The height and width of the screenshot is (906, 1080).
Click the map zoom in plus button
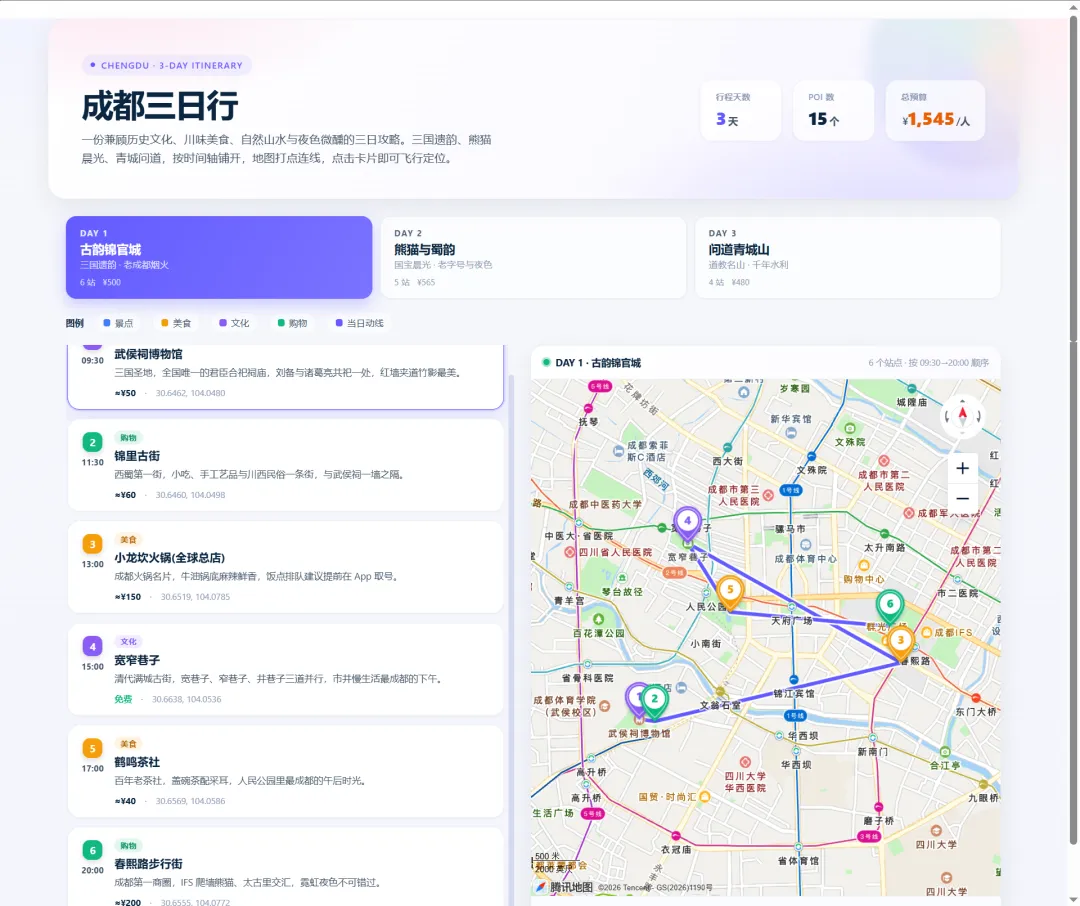tap(962, 469)
